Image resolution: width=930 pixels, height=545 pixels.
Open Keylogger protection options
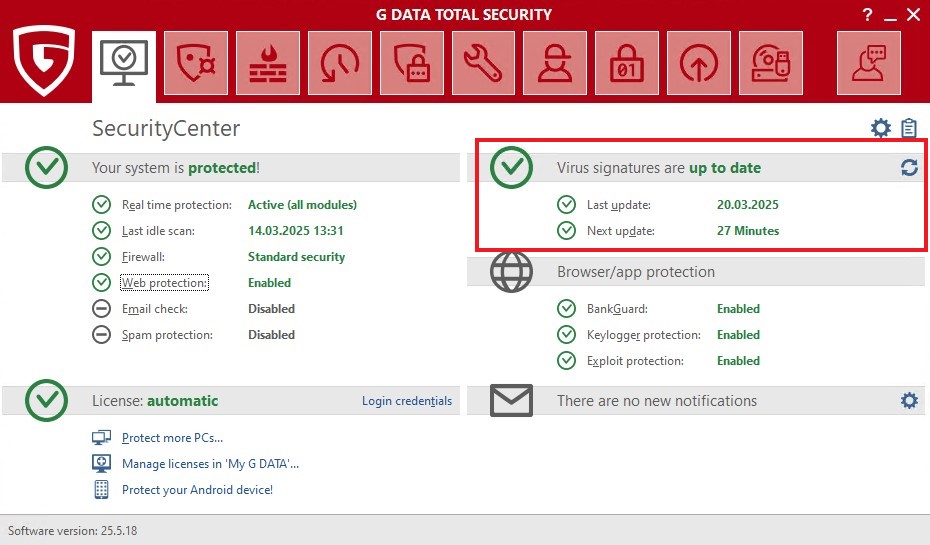(644, 335)
